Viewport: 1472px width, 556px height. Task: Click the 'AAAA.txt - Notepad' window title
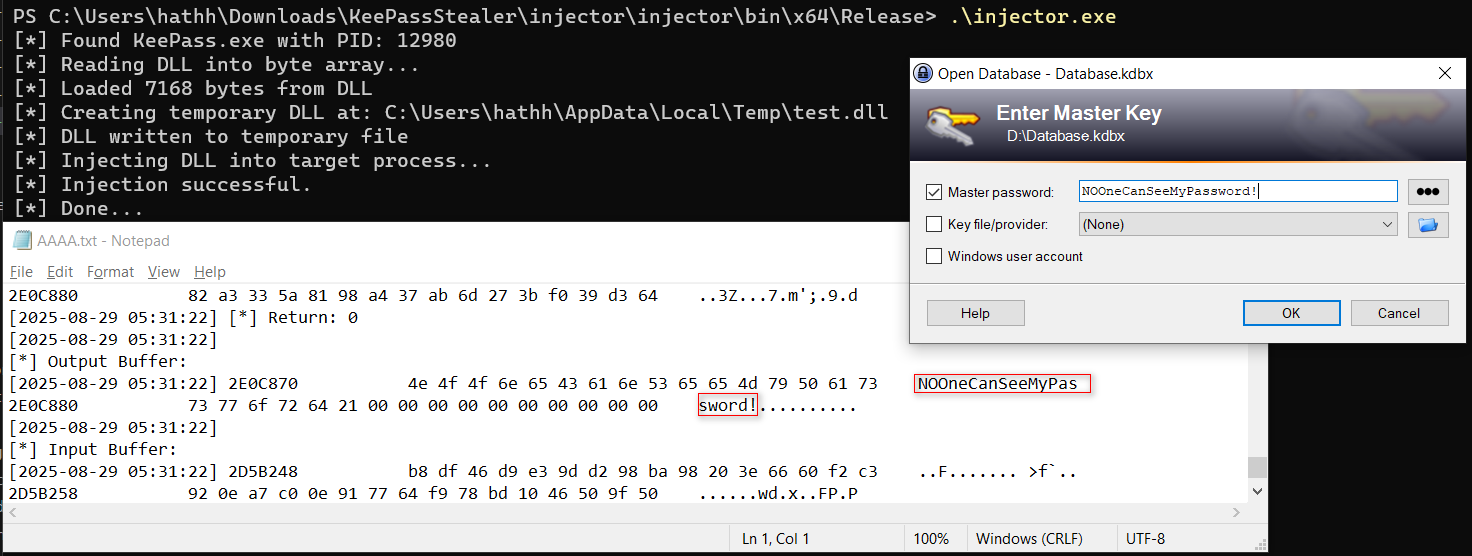104,240
